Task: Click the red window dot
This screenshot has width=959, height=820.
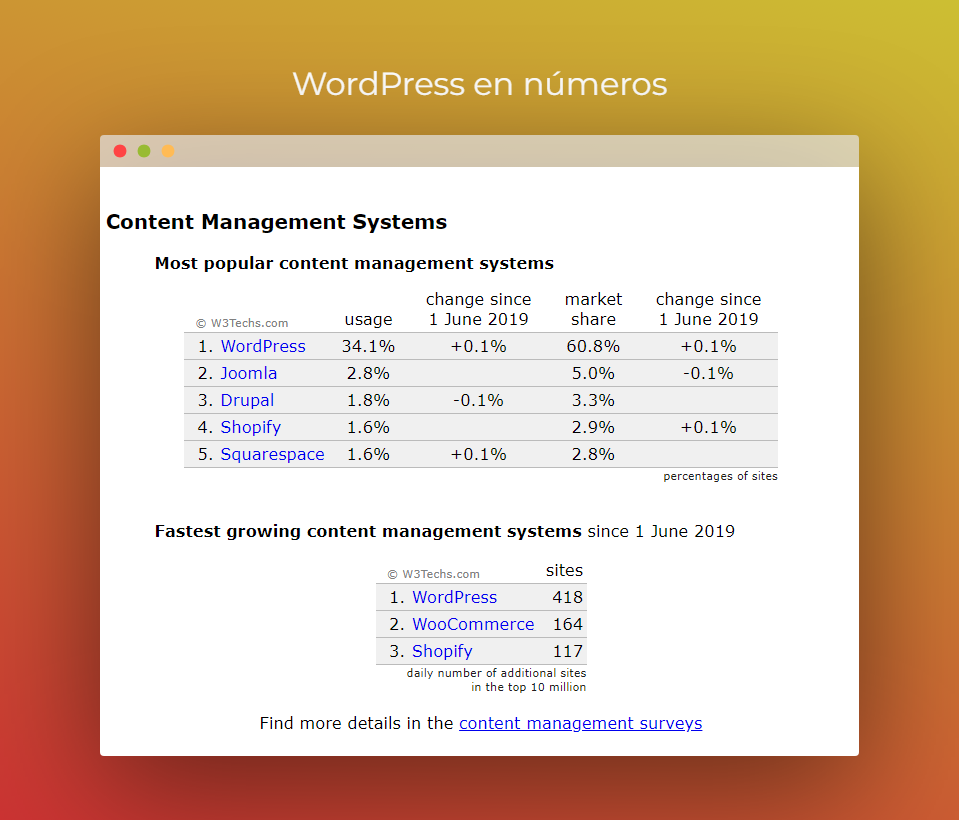Action: pyautogui.click(x=120, y=151)
